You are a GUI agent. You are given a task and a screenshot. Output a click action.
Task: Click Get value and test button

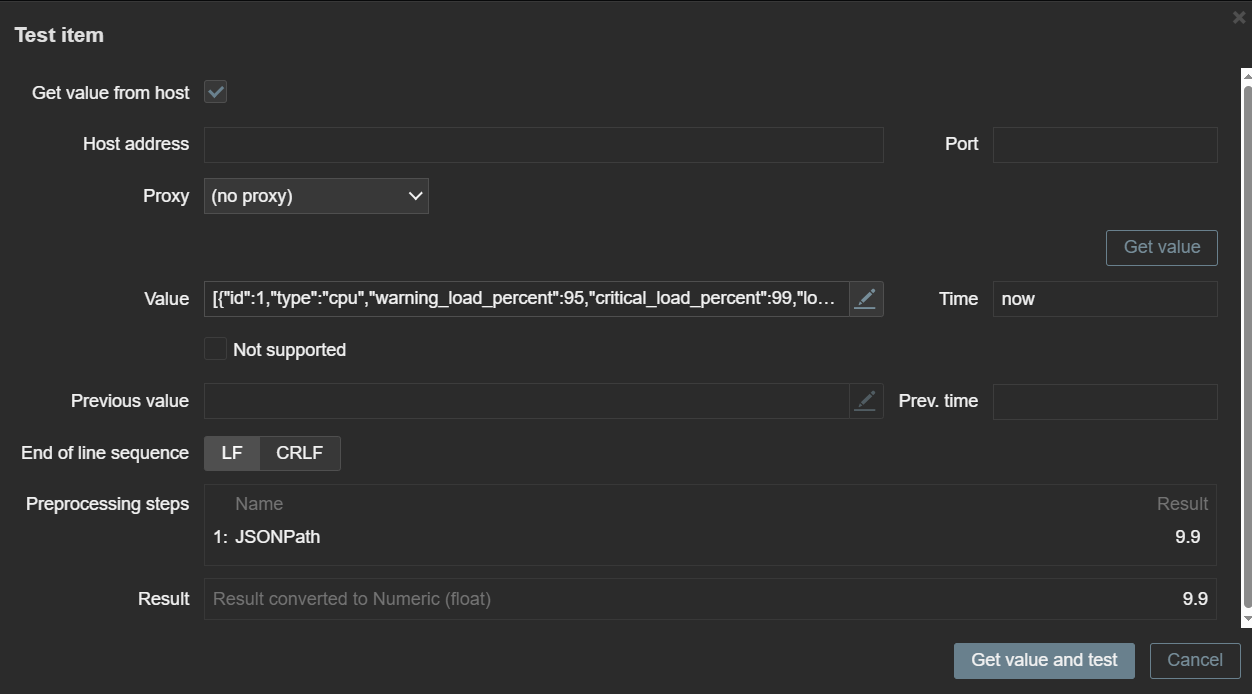1043,660
